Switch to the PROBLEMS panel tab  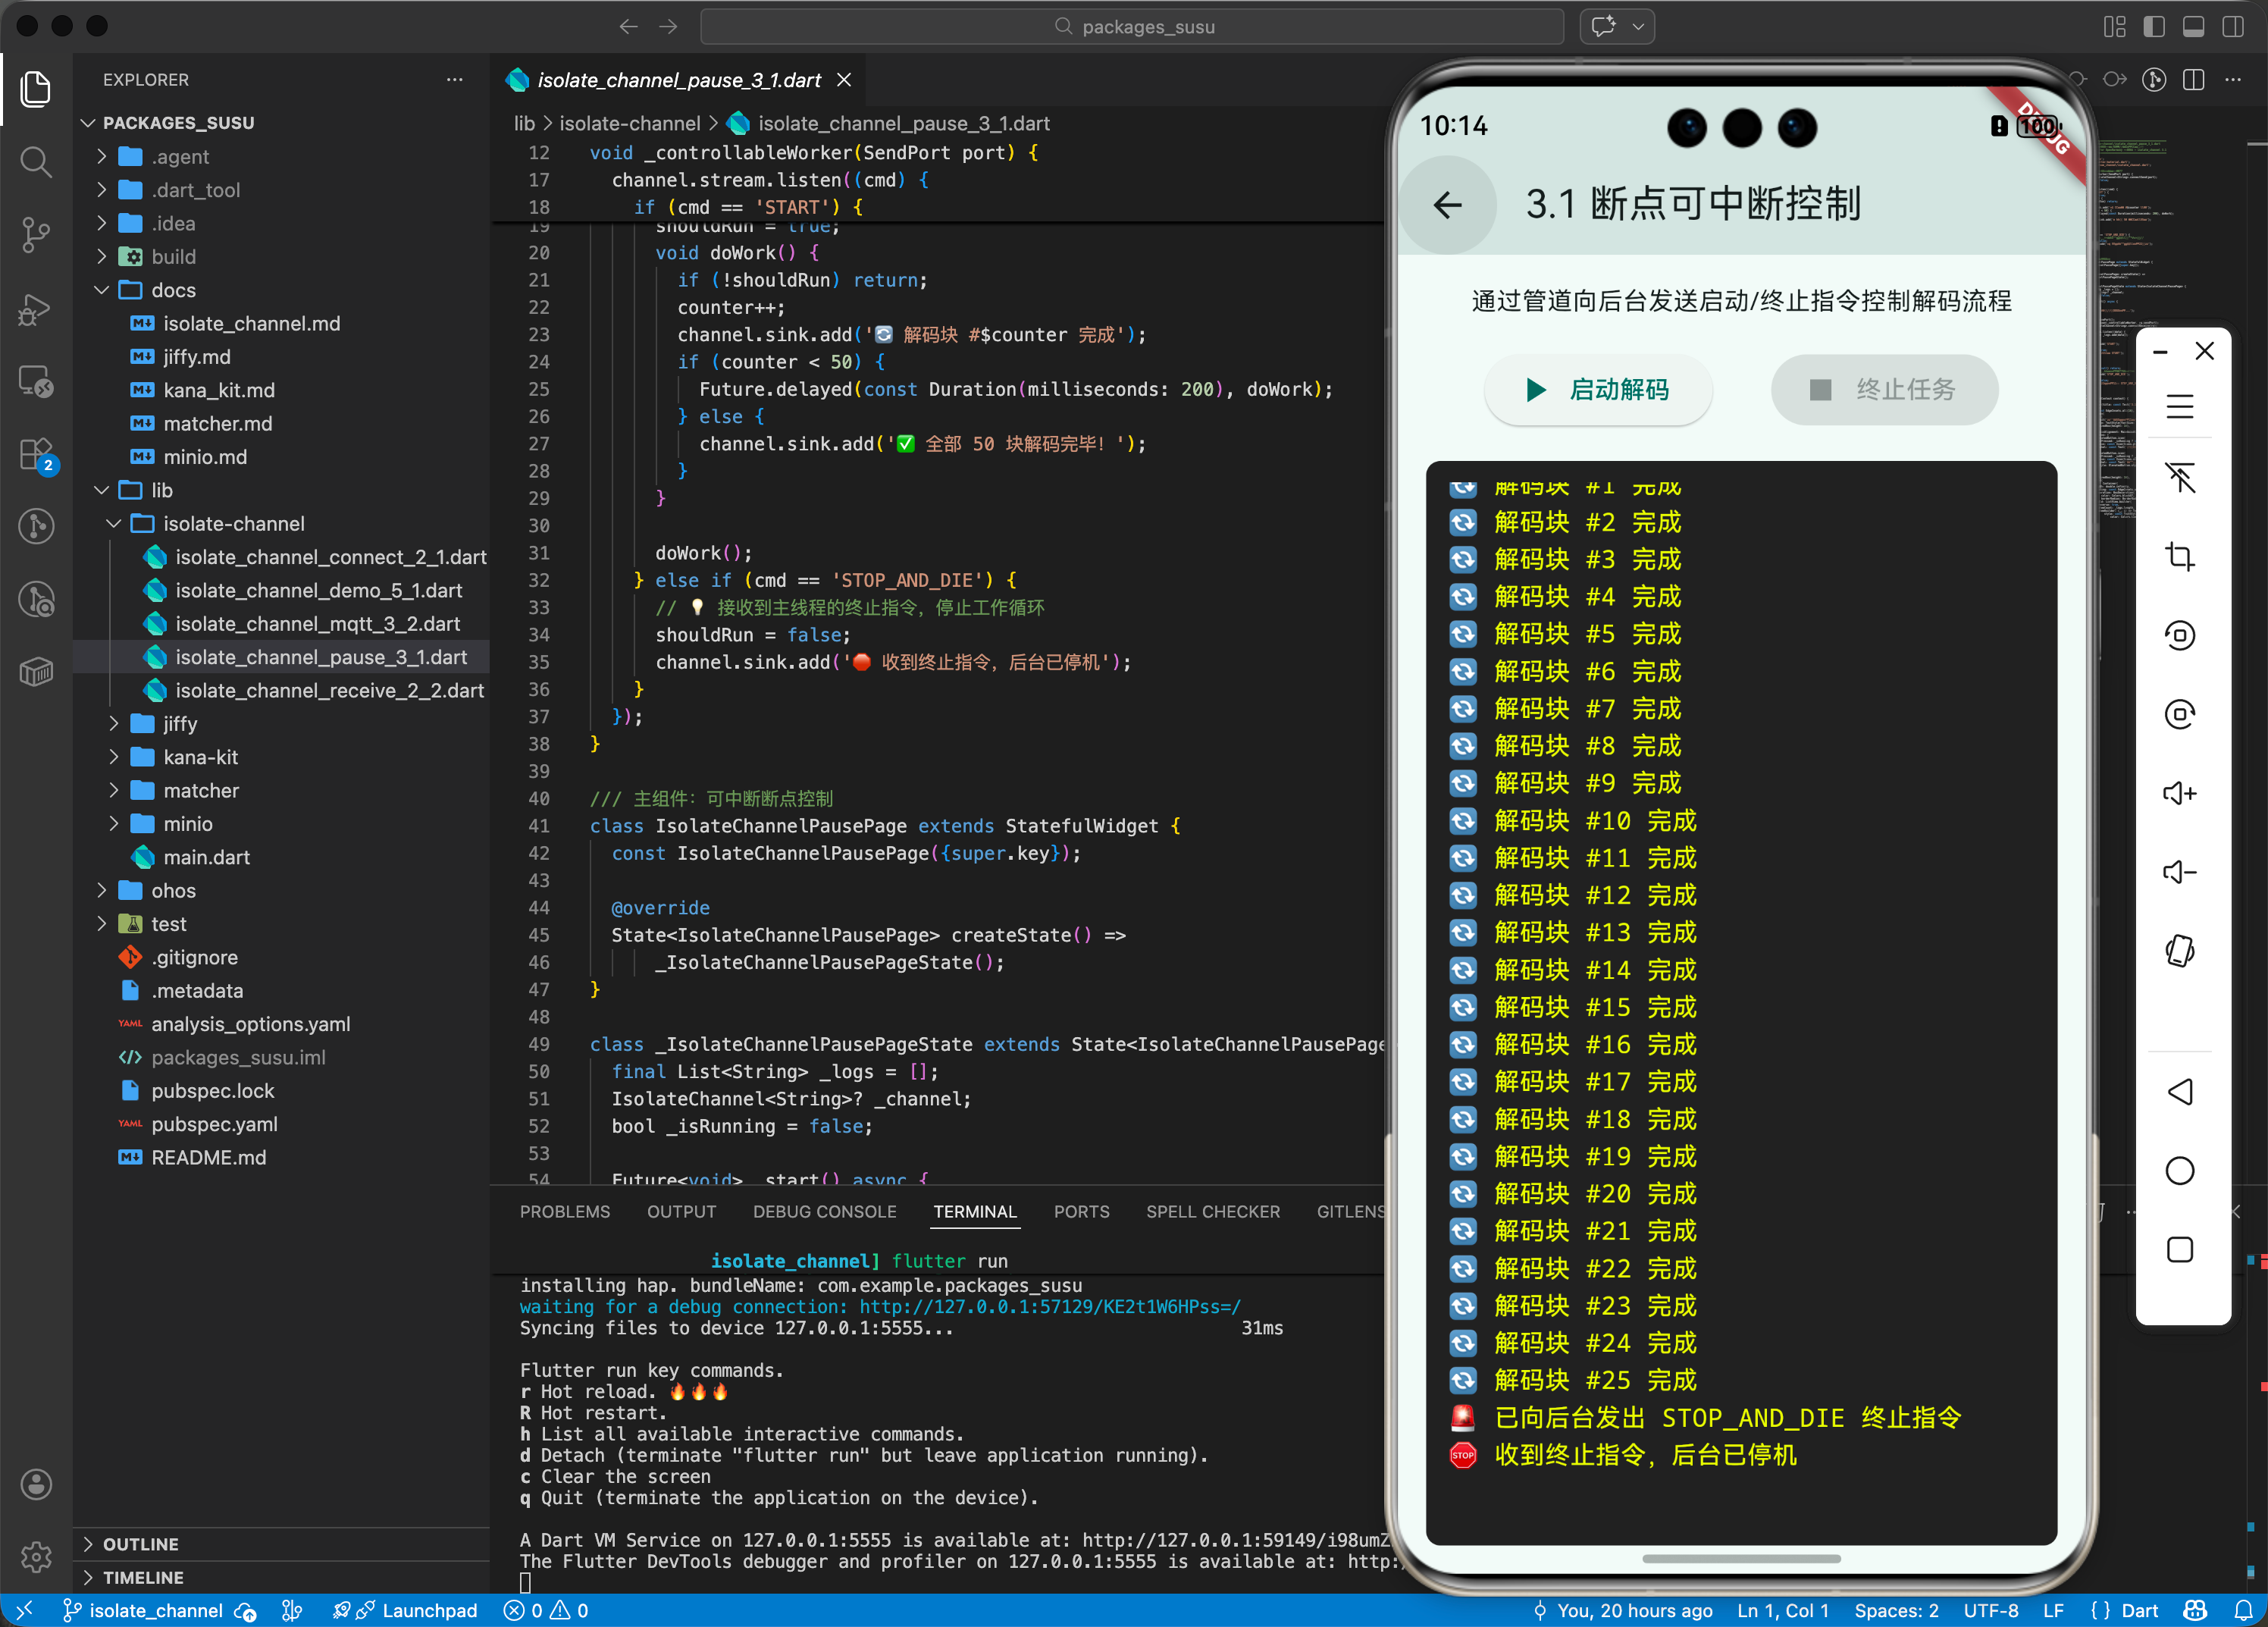point(564,1211)
